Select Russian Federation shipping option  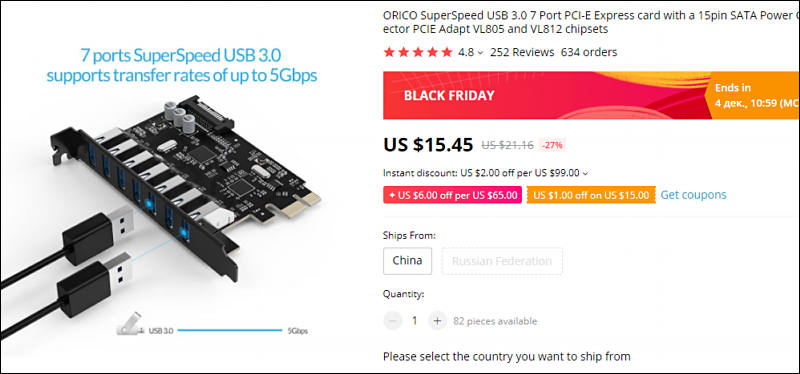[502, 261]
